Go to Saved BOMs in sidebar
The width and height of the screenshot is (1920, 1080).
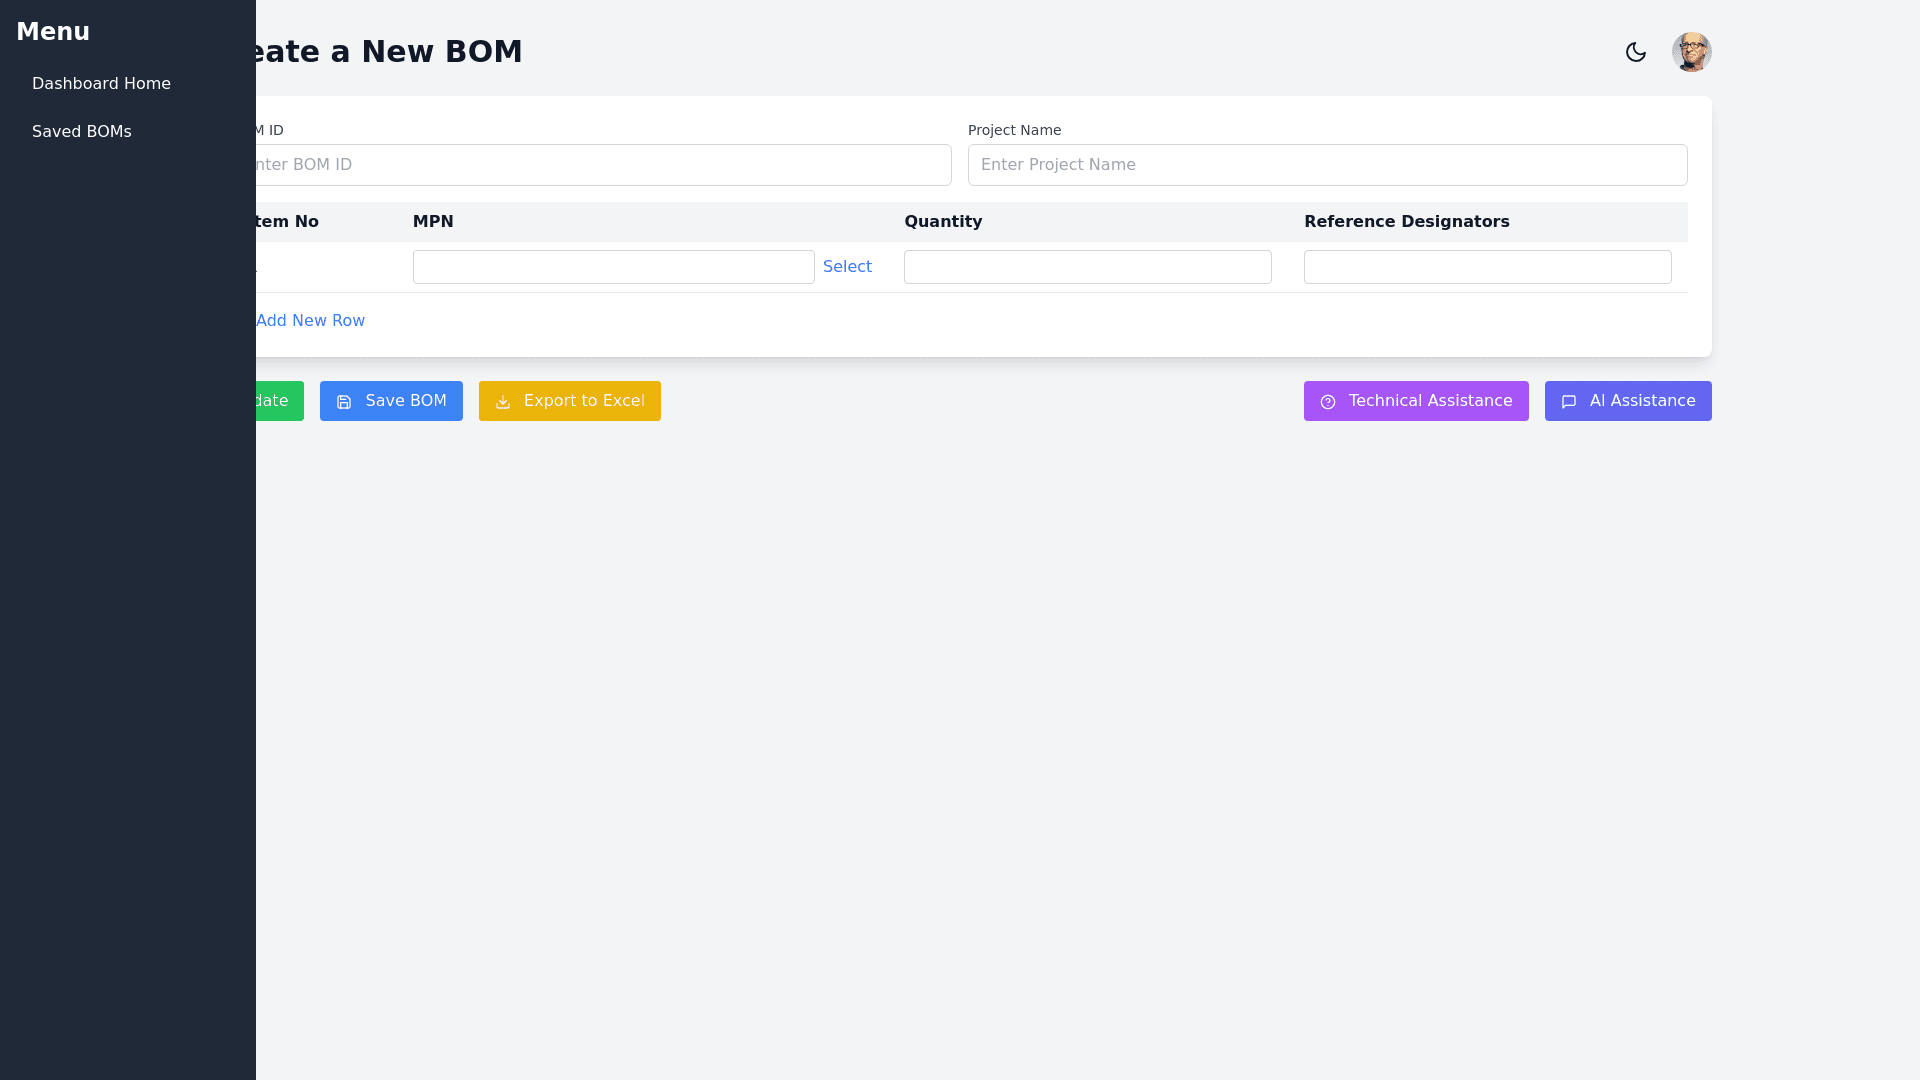[x=82, y=132]
